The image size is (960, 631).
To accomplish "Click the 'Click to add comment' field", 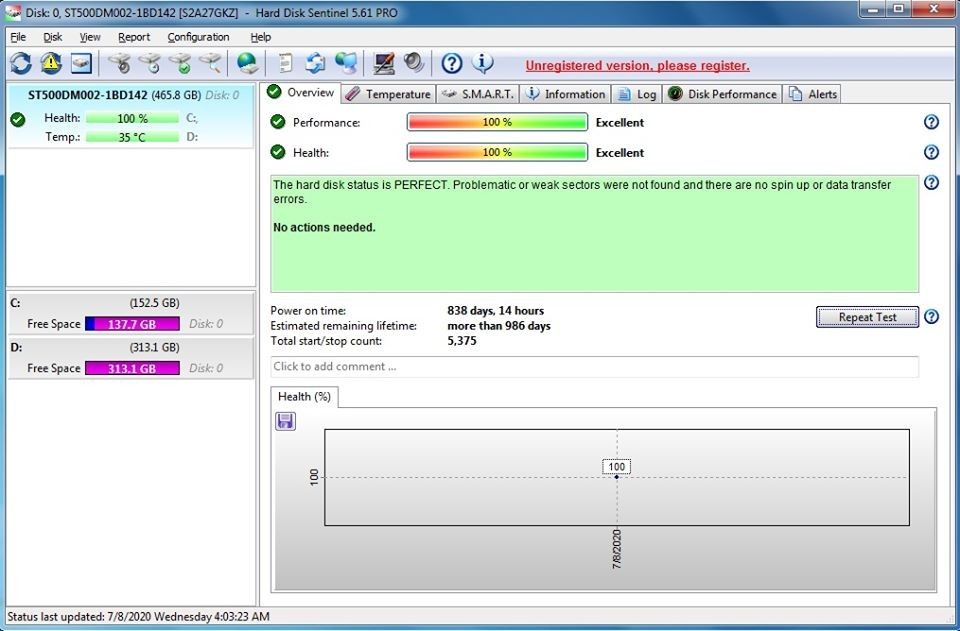I will tap(594, 367).
